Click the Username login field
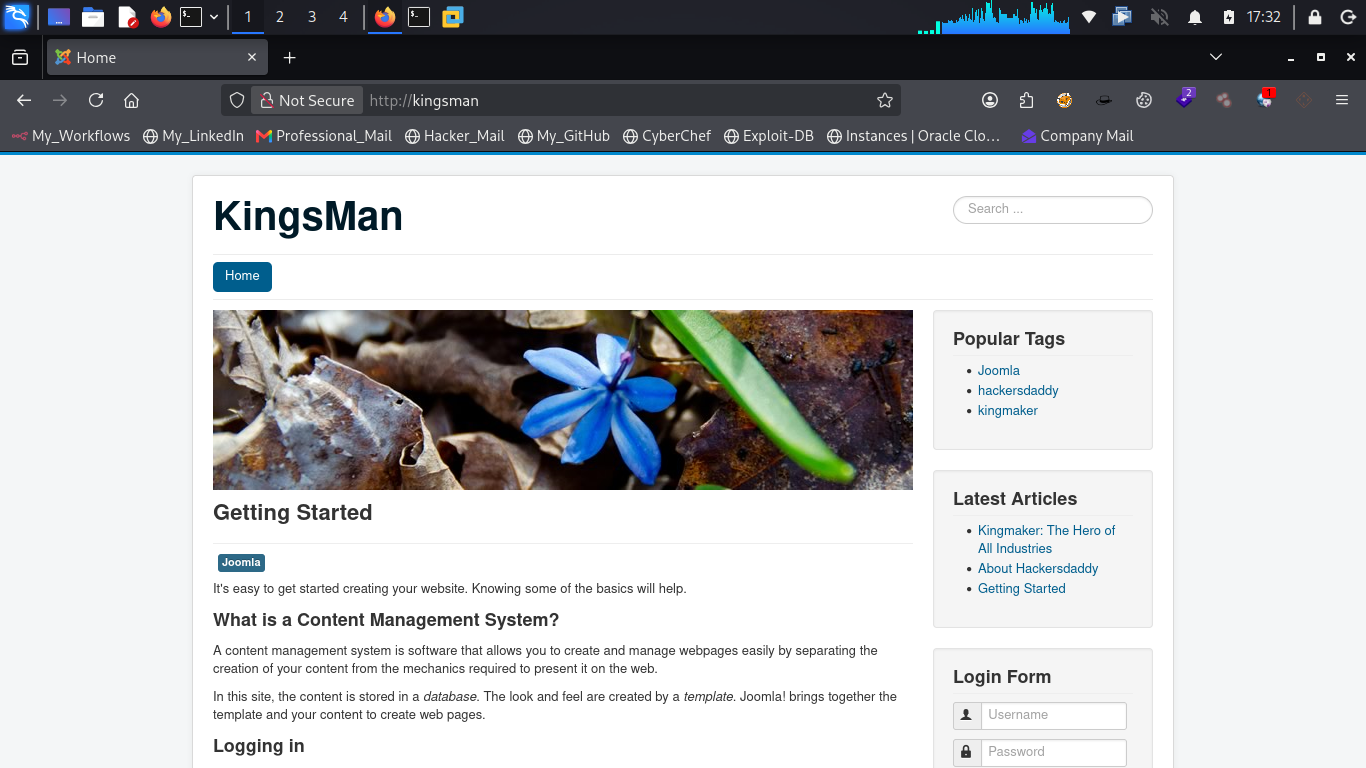The height and width of the screenshot is (768, 1366). click(1053, 715)
